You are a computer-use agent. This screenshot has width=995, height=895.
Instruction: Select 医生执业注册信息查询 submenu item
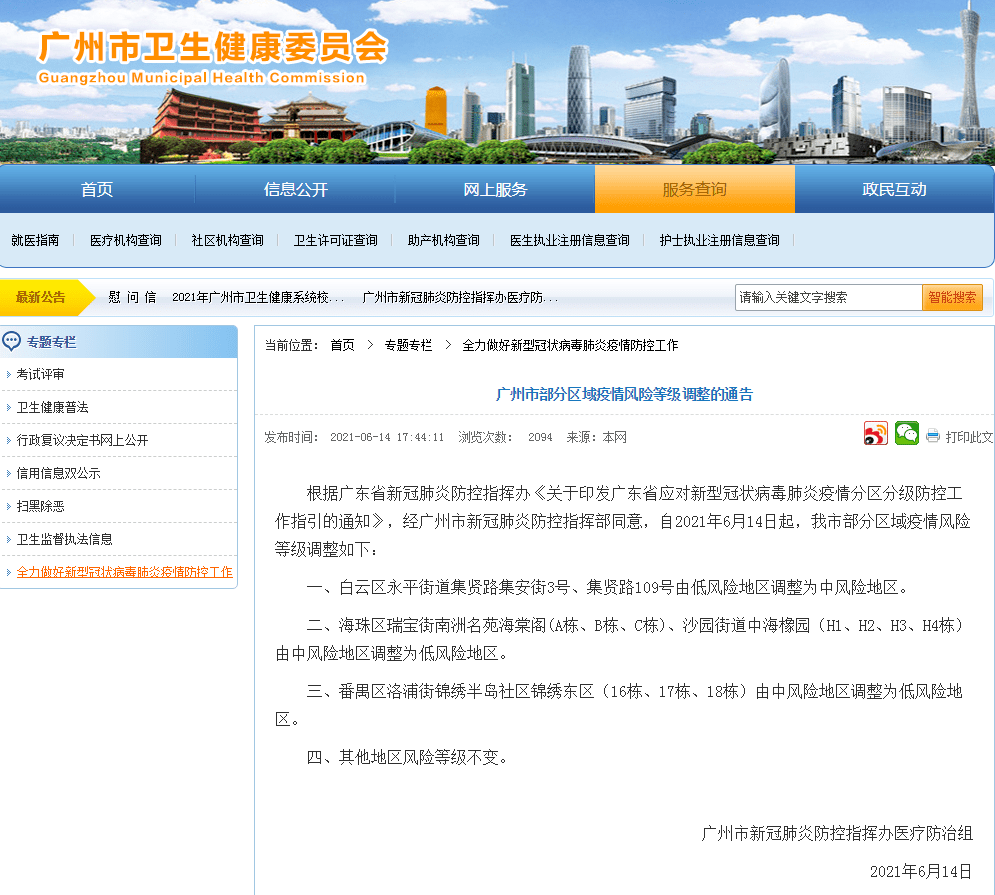click(x=569, y=241)
